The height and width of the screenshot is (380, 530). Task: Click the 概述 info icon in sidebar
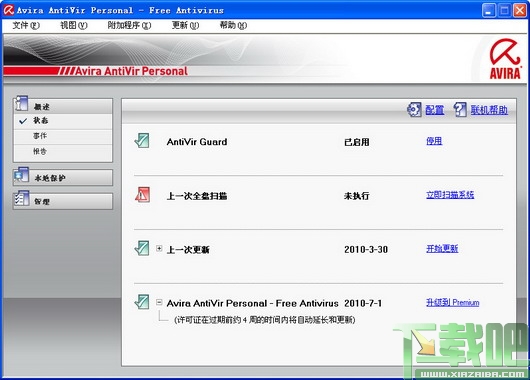point(21,103)
